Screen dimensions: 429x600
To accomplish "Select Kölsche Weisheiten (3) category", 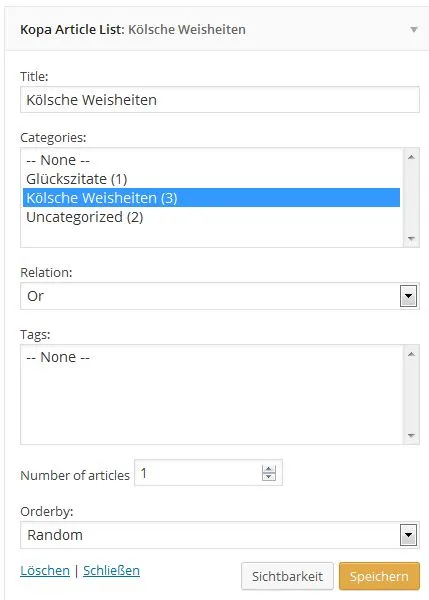I will point(211,197).
